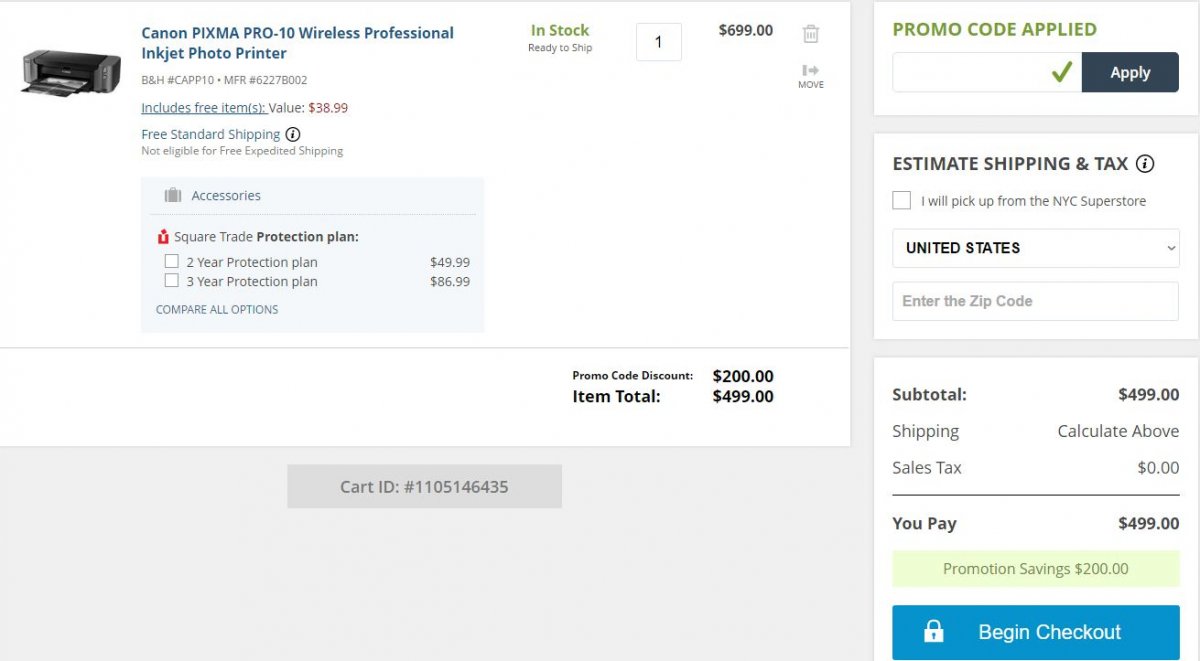Open the United States country dropdown

coord(1035,248)
